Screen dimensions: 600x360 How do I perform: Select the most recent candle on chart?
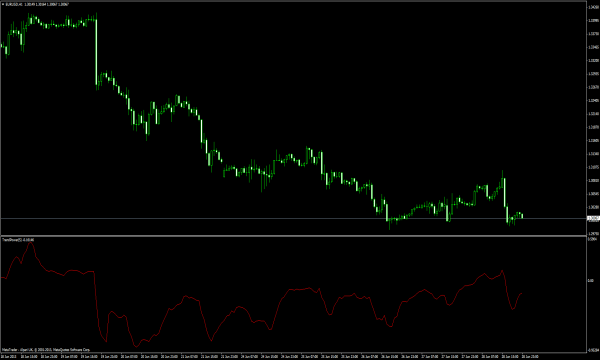522,216
